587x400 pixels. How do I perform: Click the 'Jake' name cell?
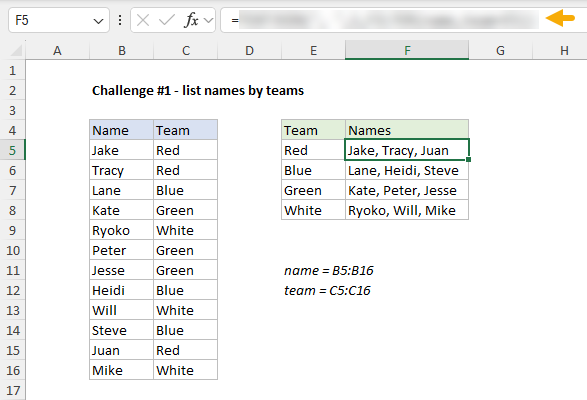tap(121, 150)
